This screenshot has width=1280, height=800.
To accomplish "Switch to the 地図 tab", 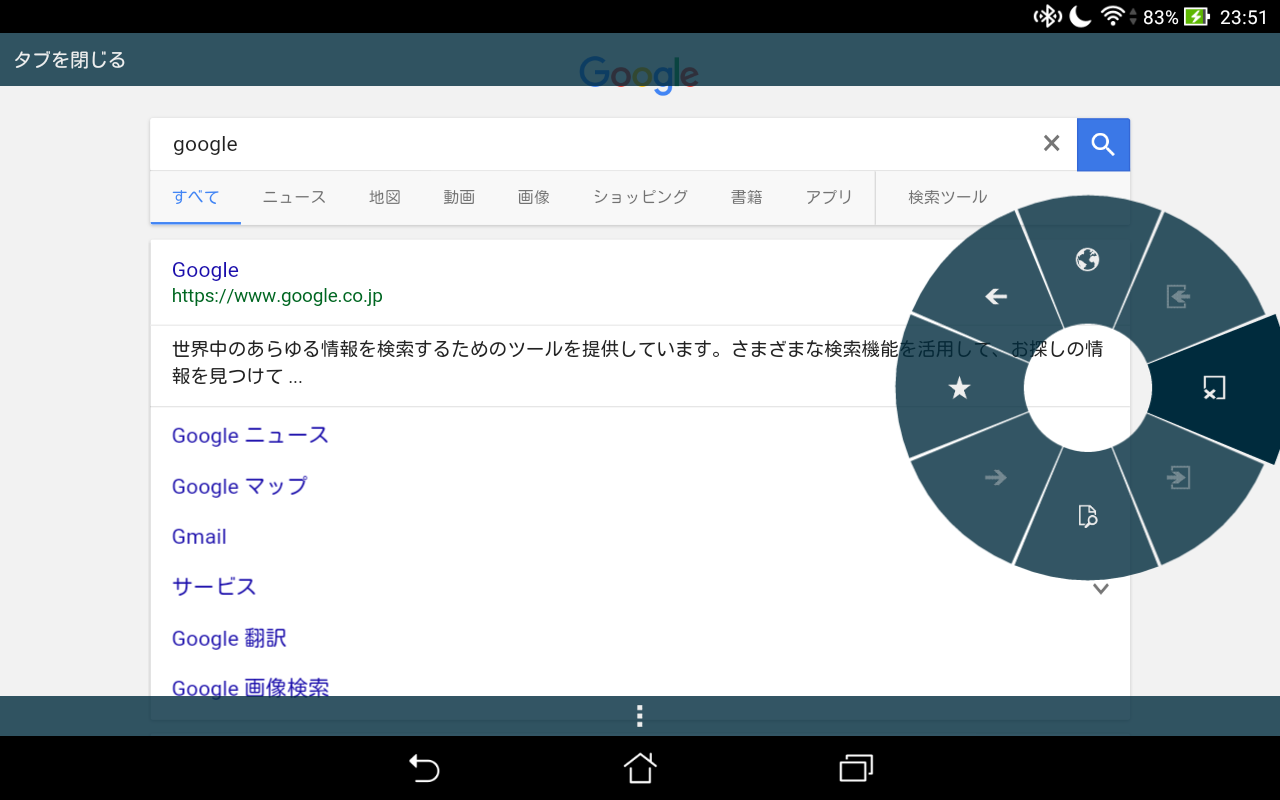I will pyautogui.click(x=385, y=197).
